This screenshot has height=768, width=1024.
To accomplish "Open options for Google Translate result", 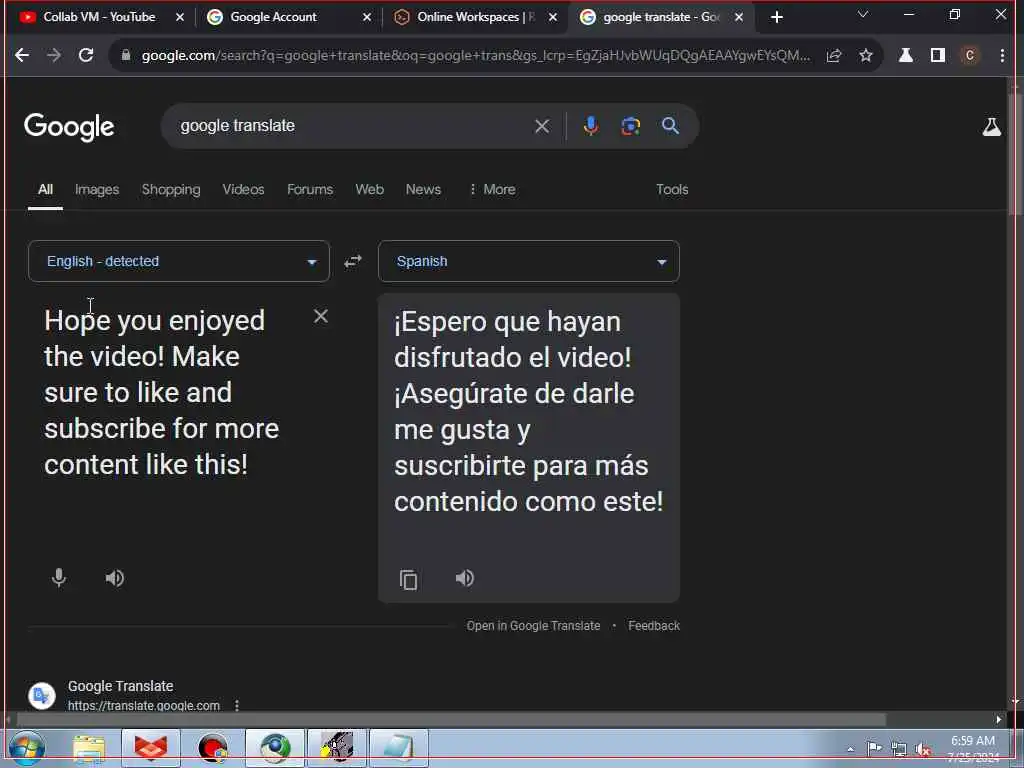I will tap(237, 706).
